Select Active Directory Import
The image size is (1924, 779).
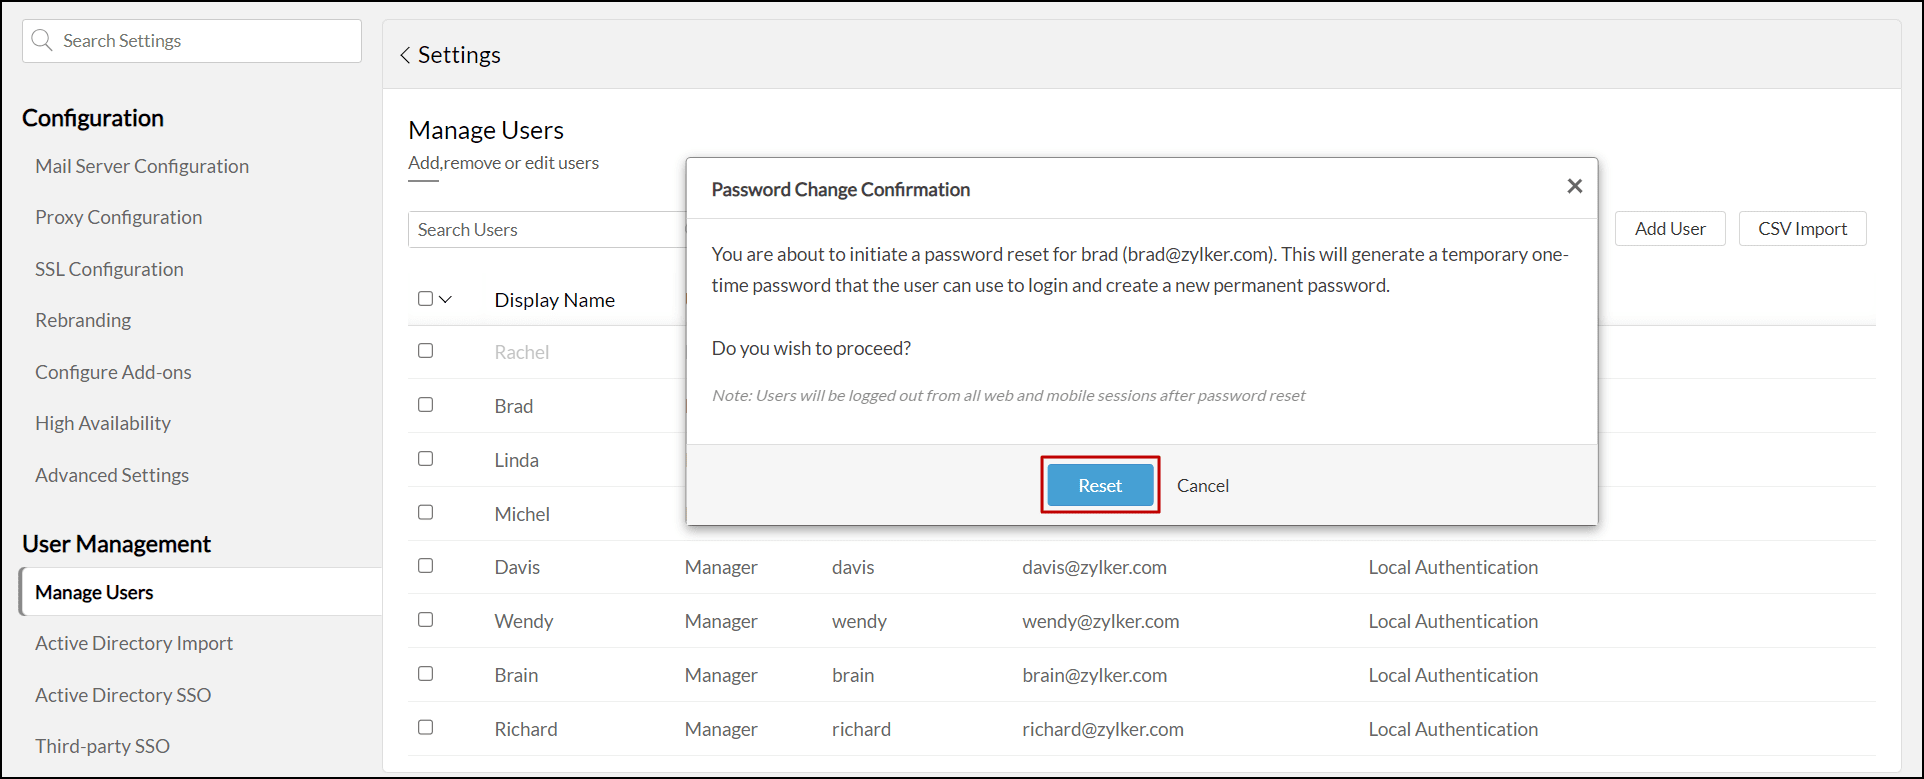click(x=134, y=643)
